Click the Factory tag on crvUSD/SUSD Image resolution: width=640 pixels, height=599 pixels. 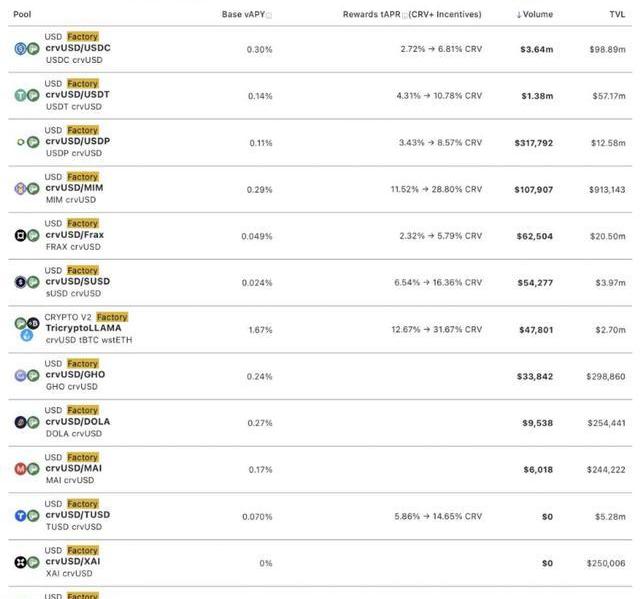tap(83, 270)
